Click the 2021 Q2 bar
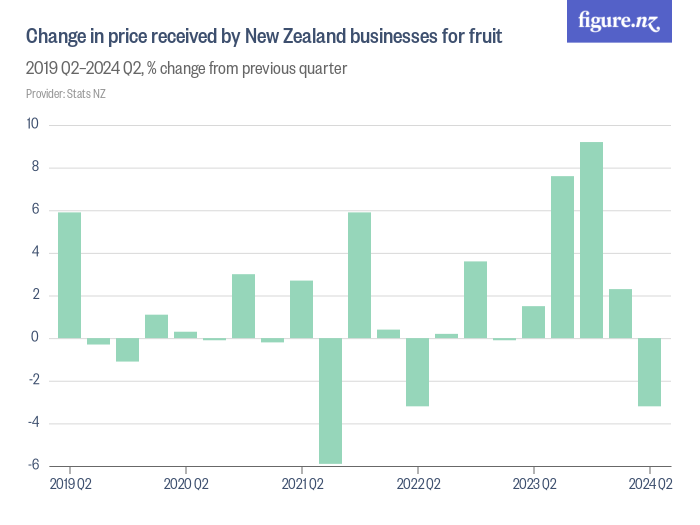The width and height of the screenshot is (700, 525). pos(301,309)
